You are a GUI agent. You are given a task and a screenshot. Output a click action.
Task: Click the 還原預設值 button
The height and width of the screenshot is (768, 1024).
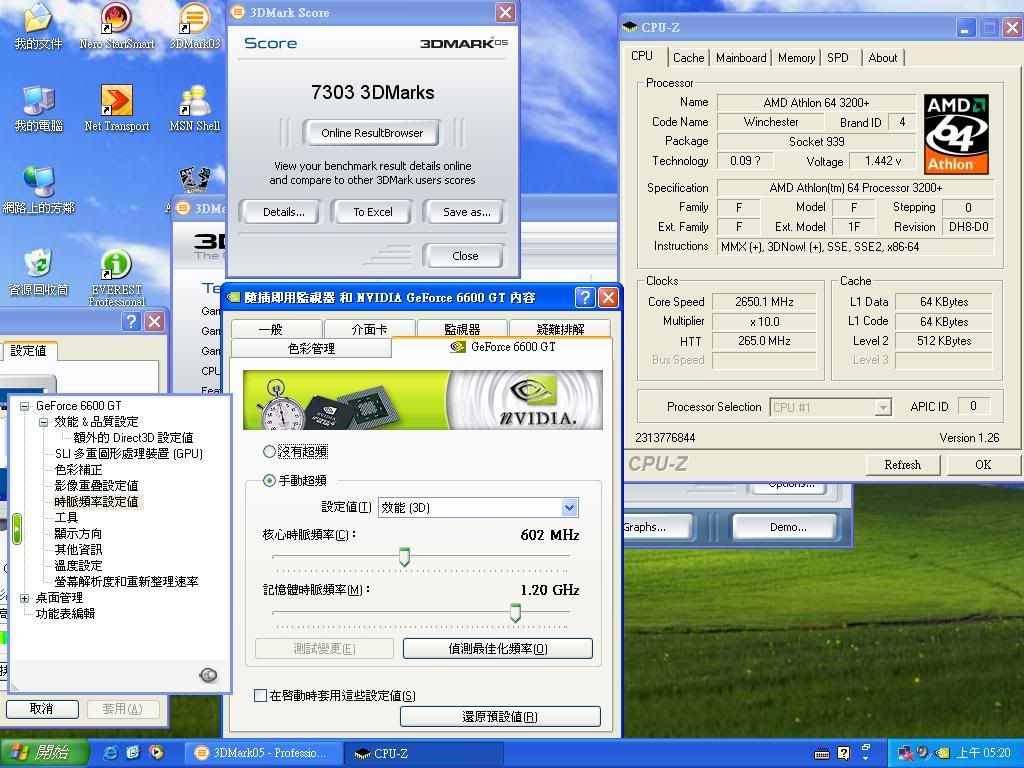(500, 716)
